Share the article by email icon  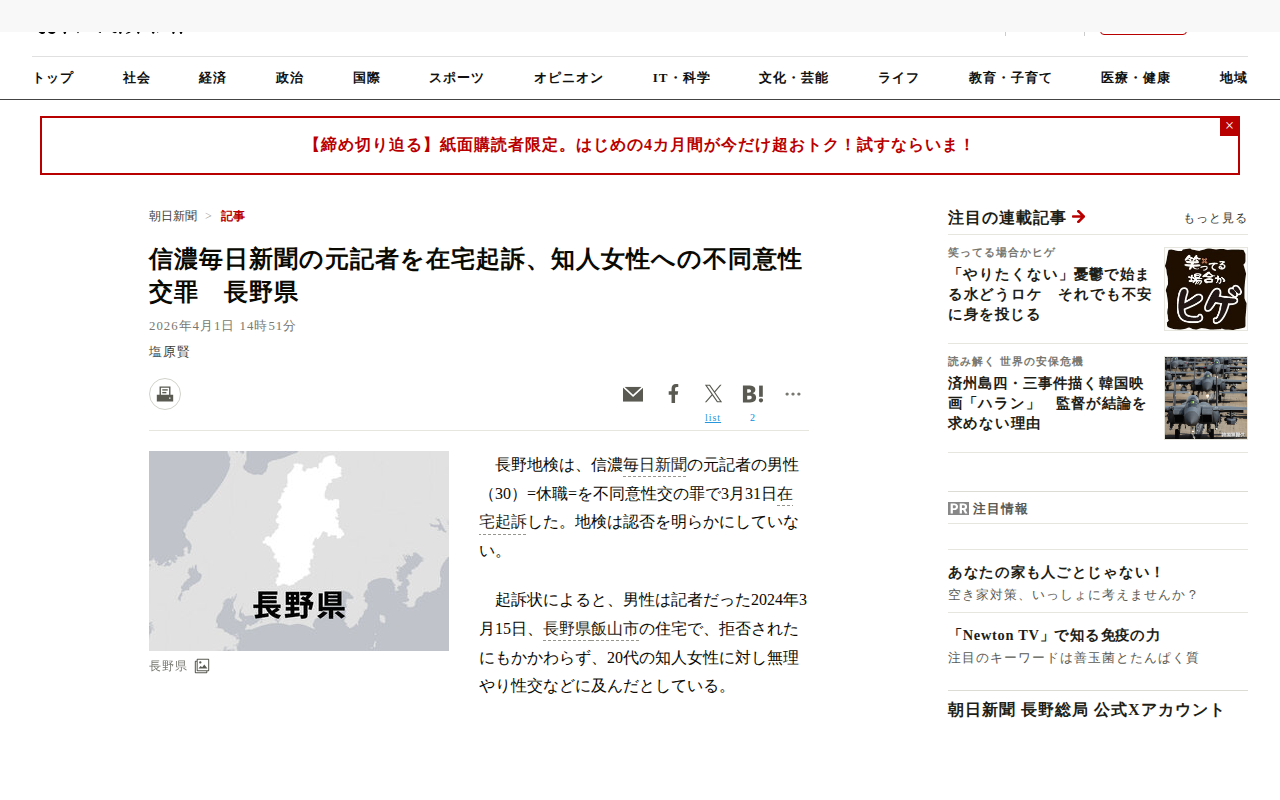pos(633,394)
